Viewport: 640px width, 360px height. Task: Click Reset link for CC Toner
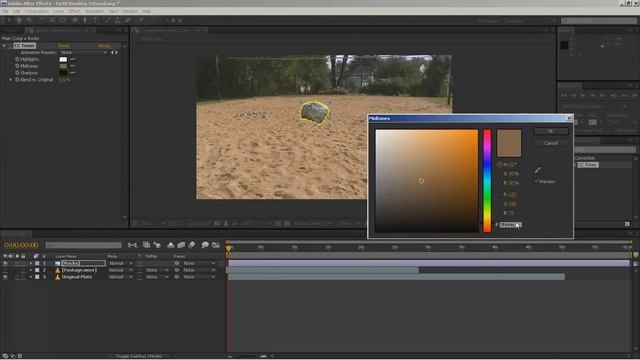pyautogui.click(x=64, y=46)
